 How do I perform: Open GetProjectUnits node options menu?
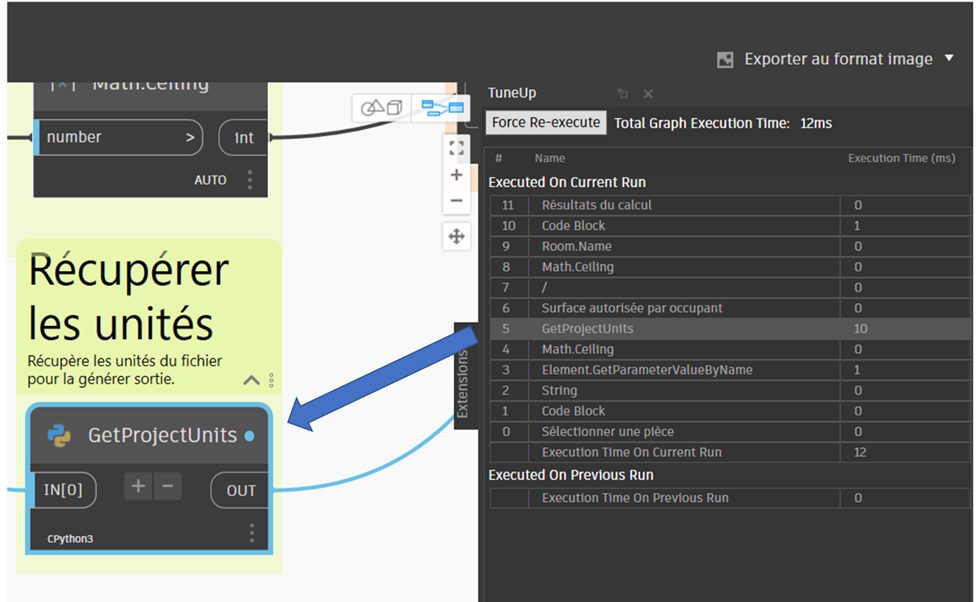[252, 533]
